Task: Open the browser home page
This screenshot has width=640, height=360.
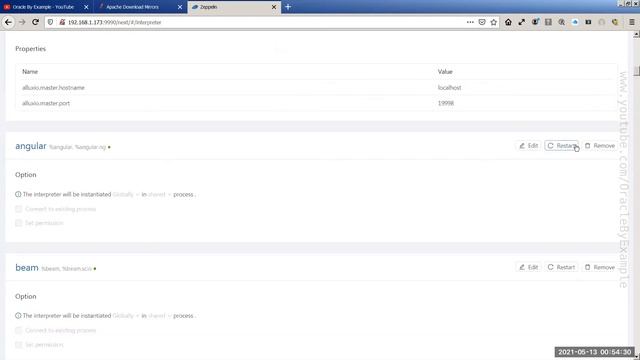Action: (x=508, y=22)
